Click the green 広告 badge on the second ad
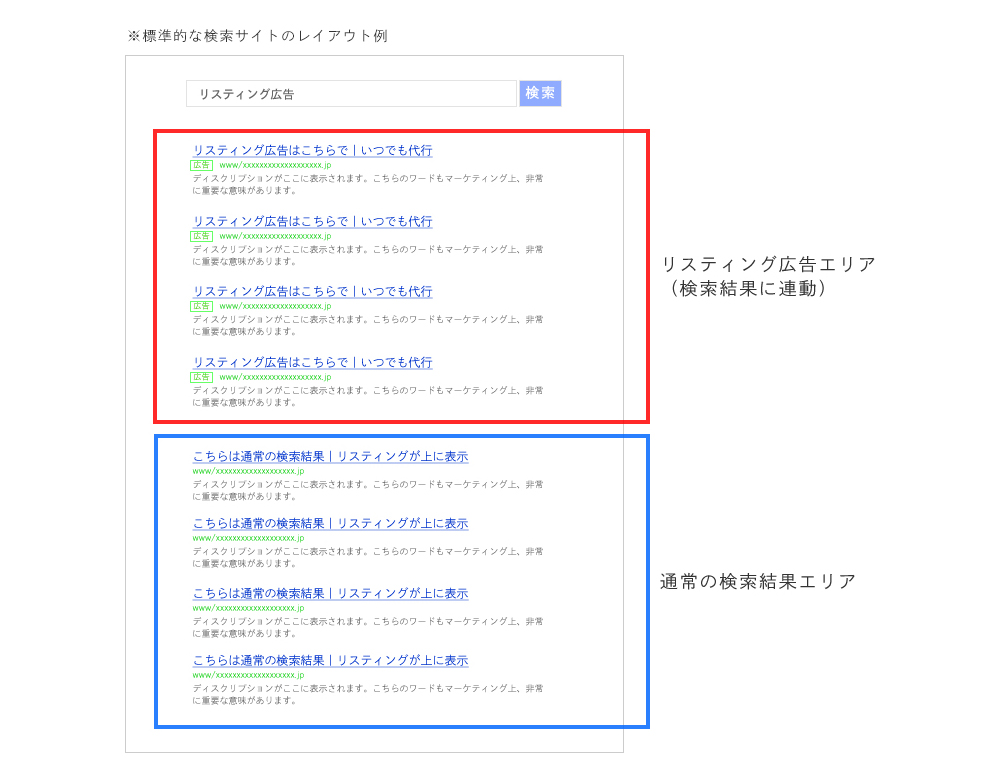 [202, 236]
